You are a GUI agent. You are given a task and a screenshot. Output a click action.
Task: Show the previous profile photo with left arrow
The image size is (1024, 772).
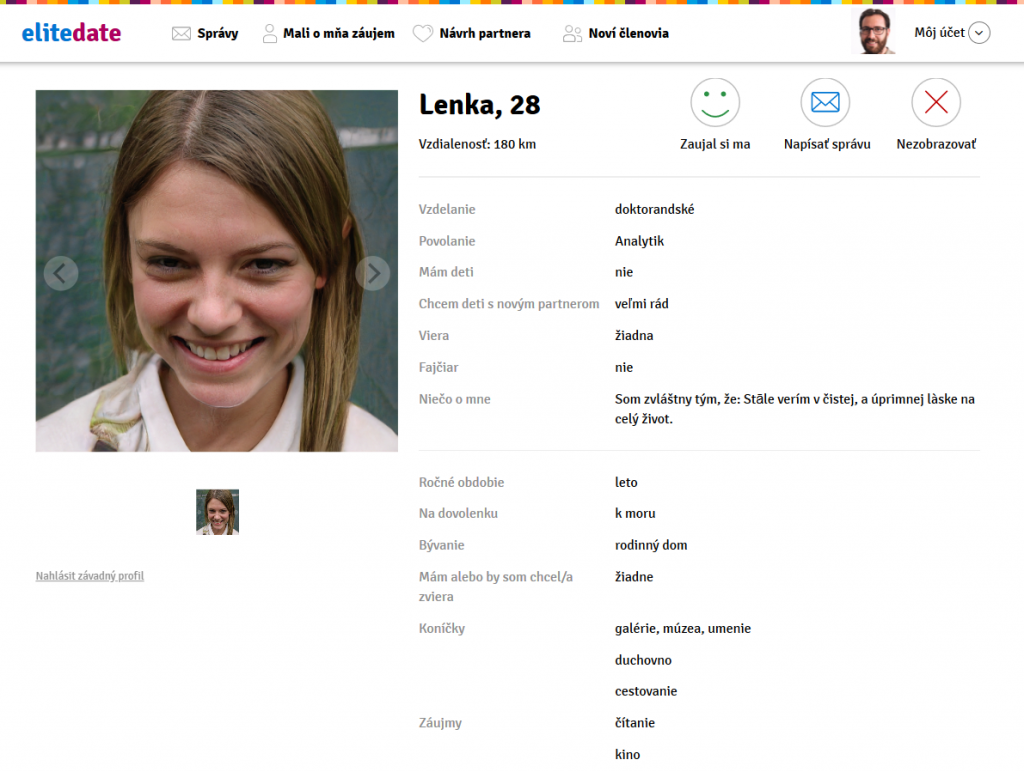(61, 273)
